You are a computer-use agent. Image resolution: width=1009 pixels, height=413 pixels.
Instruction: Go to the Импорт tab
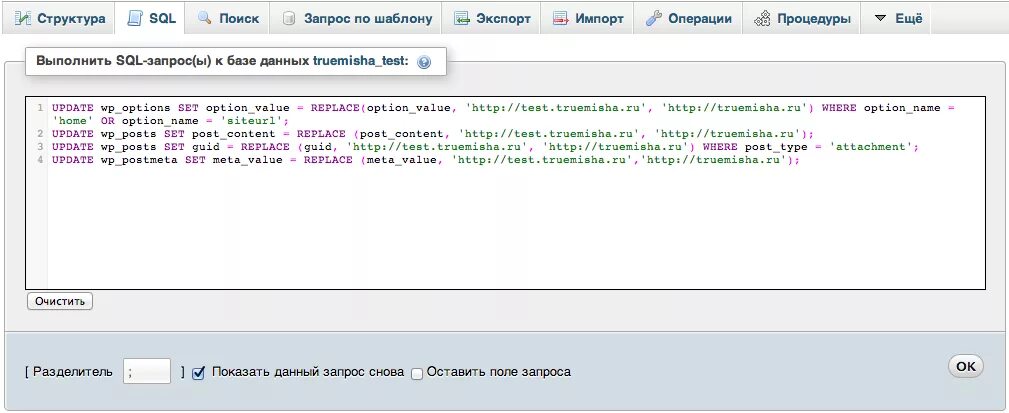point(588,18)
